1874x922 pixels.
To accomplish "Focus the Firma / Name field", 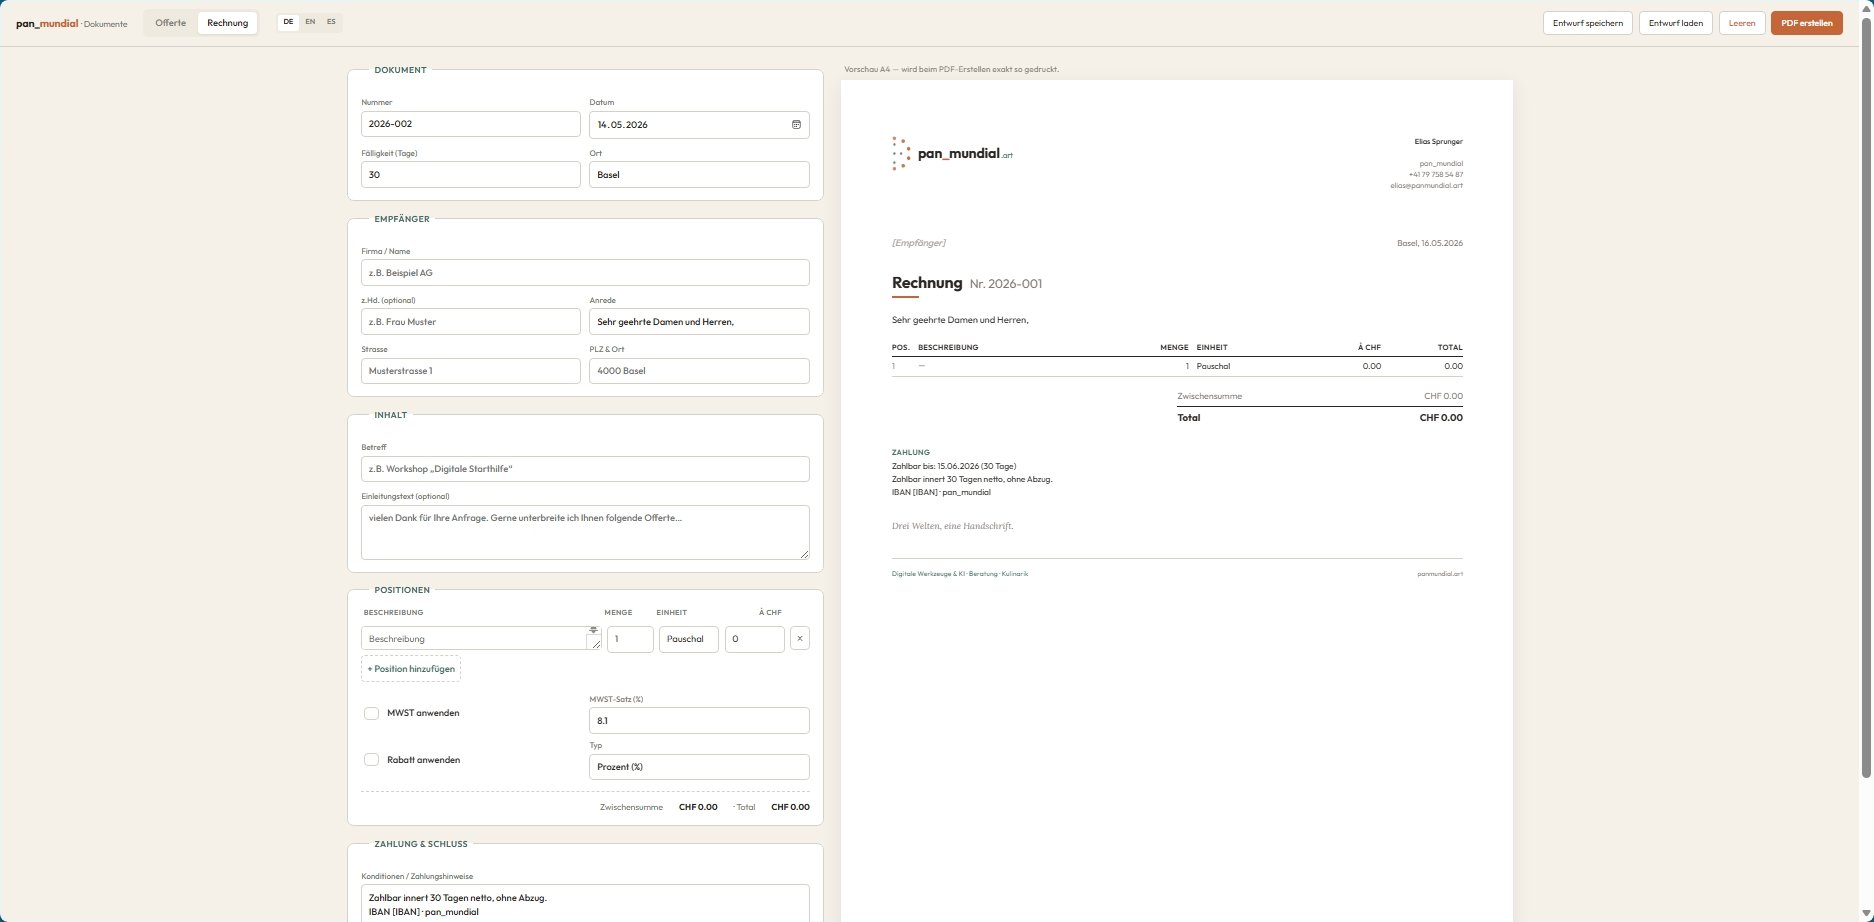I will coord(585,273).
